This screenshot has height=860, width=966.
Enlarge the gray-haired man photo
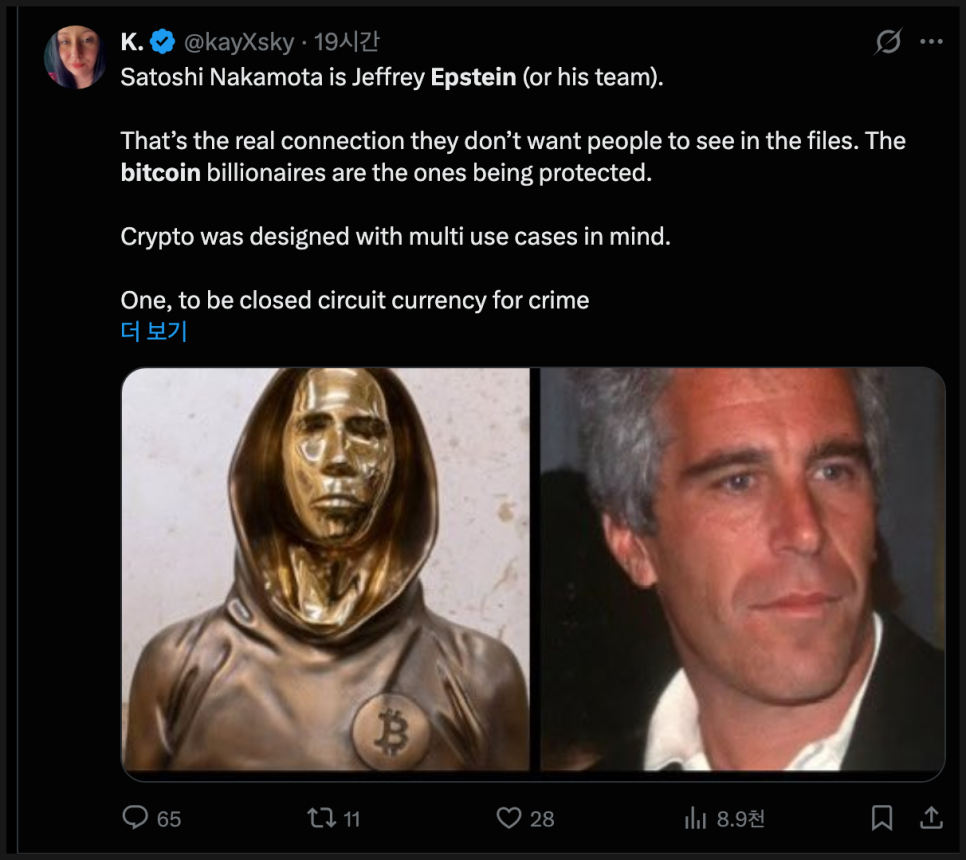(x=742, y=569)
